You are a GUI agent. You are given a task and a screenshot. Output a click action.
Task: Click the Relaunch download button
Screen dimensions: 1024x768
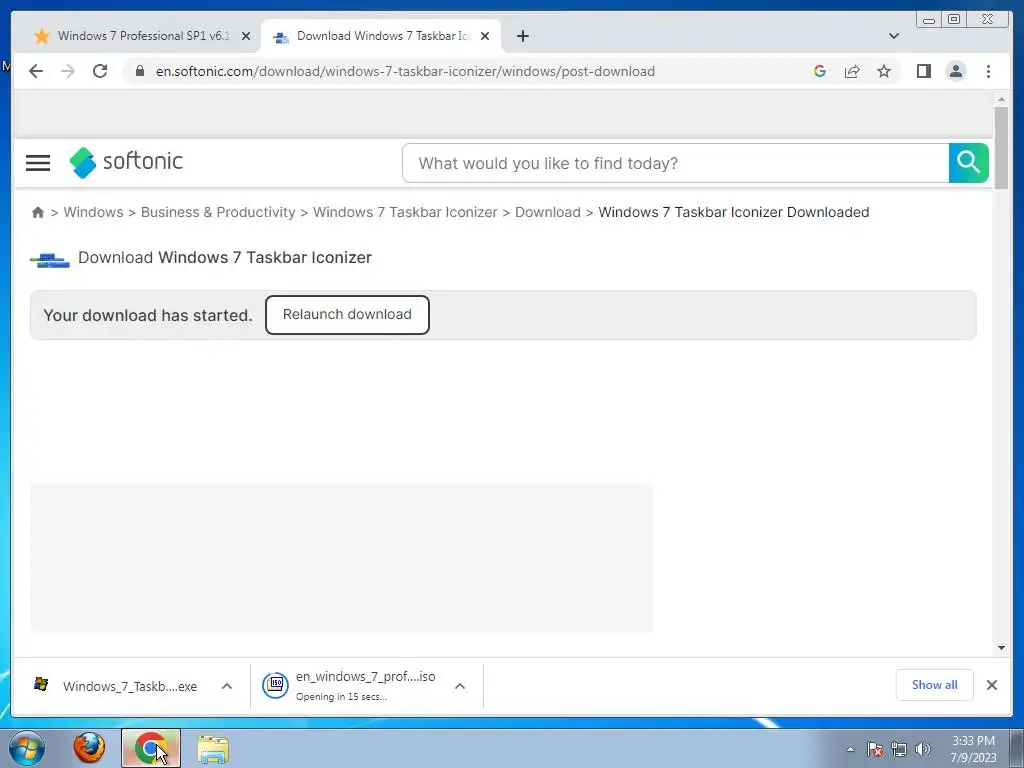pos(347,315)
